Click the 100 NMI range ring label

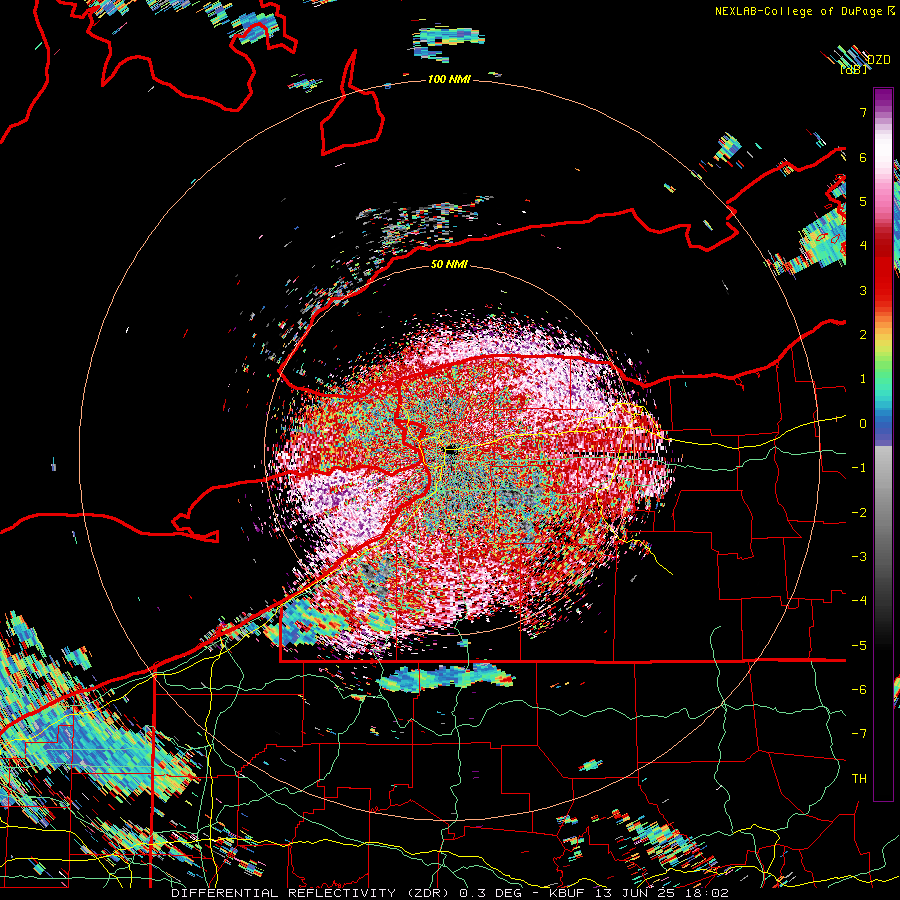[x=449, y=79]
